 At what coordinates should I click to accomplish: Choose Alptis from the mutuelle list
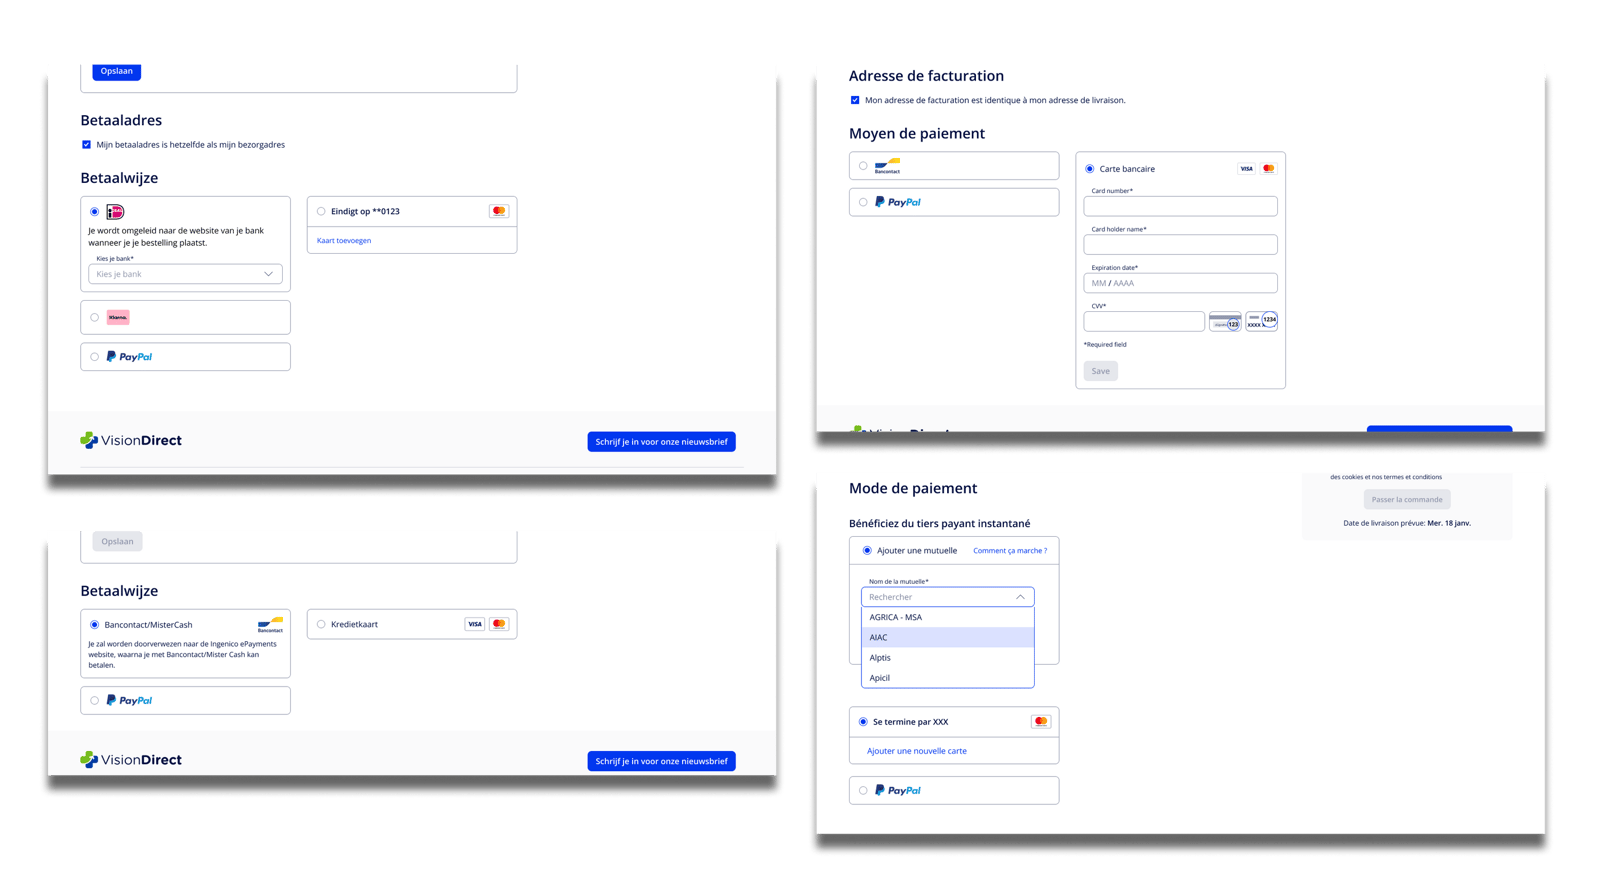(947, 658)
